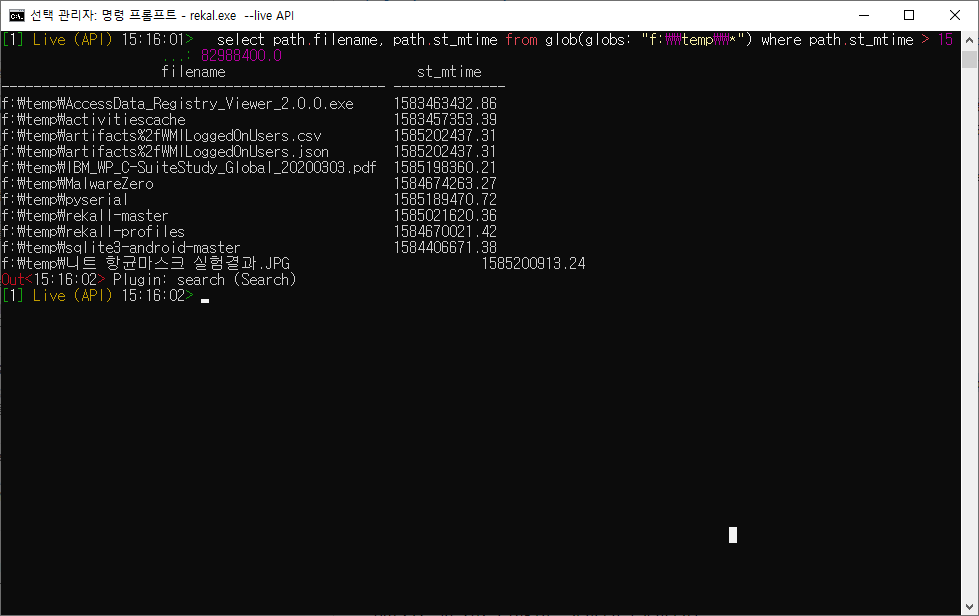The image size is (979, 616).
Task: Click the Out Plugin: search (Search) line
Action: [x=149, y=280]
